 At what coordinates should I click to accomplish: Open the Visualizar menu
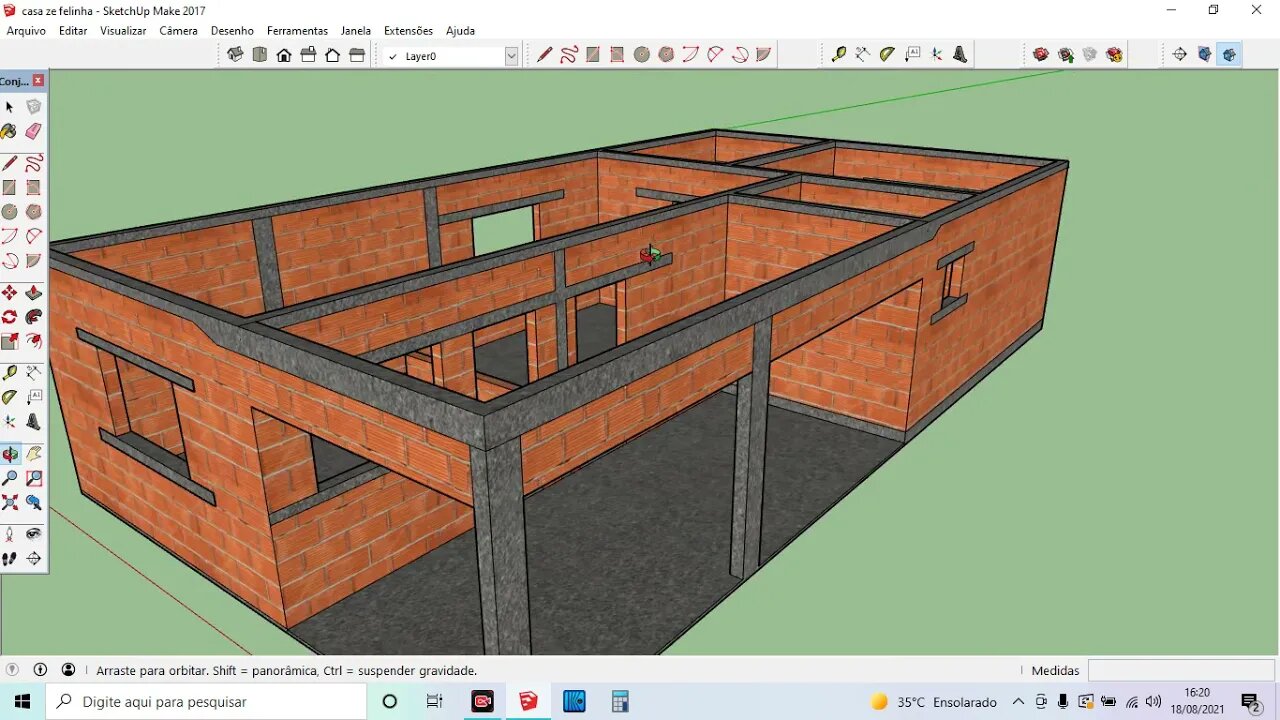(123, 31)
